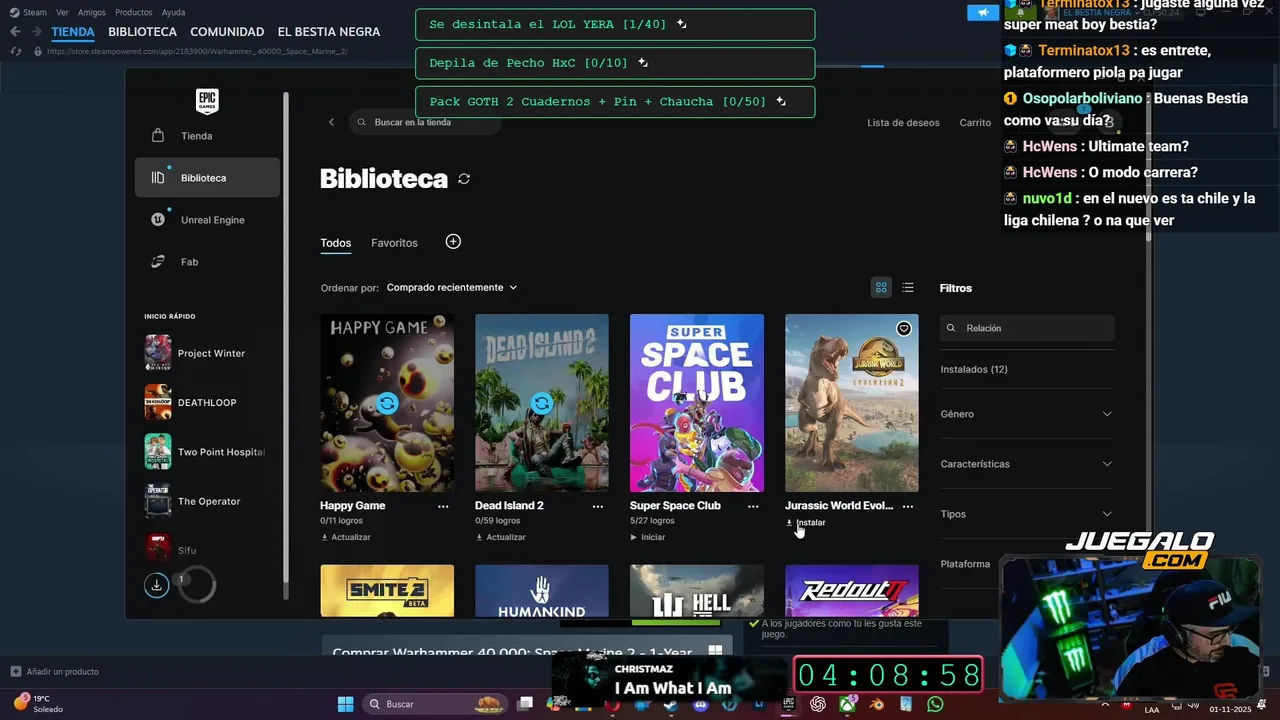This screenshot has height=720, width=1280.
Task: Open the three-dot menu for Jurassic World Evolution
Action: pos(908,507)
